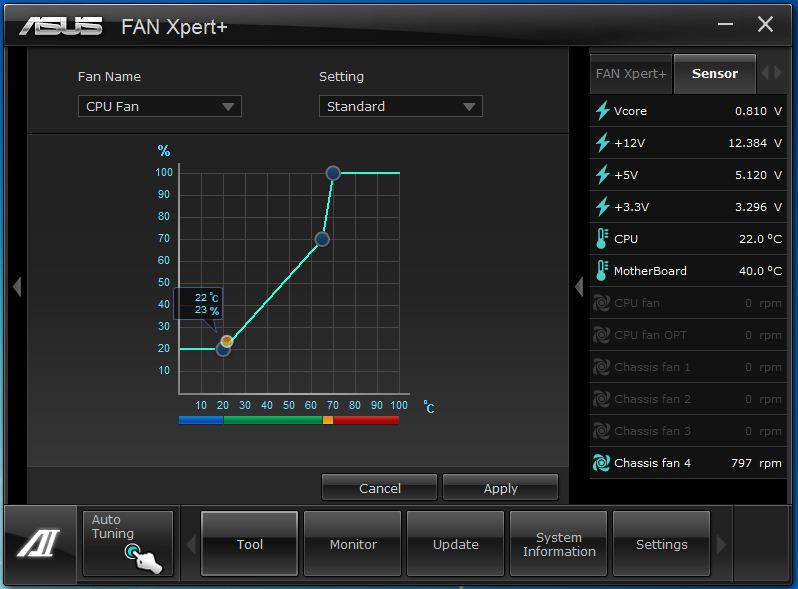Open the Update menu
Viewport: 798px width, 589px height.
click(x=455, y=544)
